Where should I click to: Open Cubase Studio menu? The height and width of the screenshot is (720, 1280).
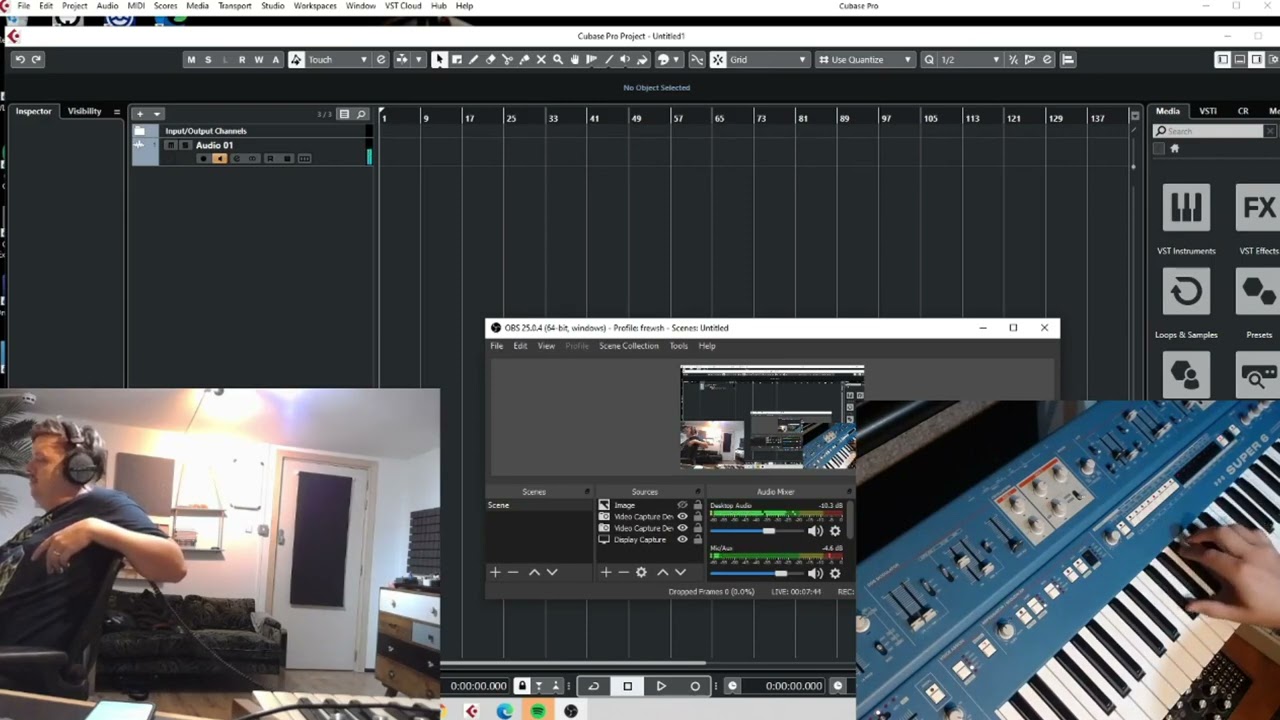point(272,6)
